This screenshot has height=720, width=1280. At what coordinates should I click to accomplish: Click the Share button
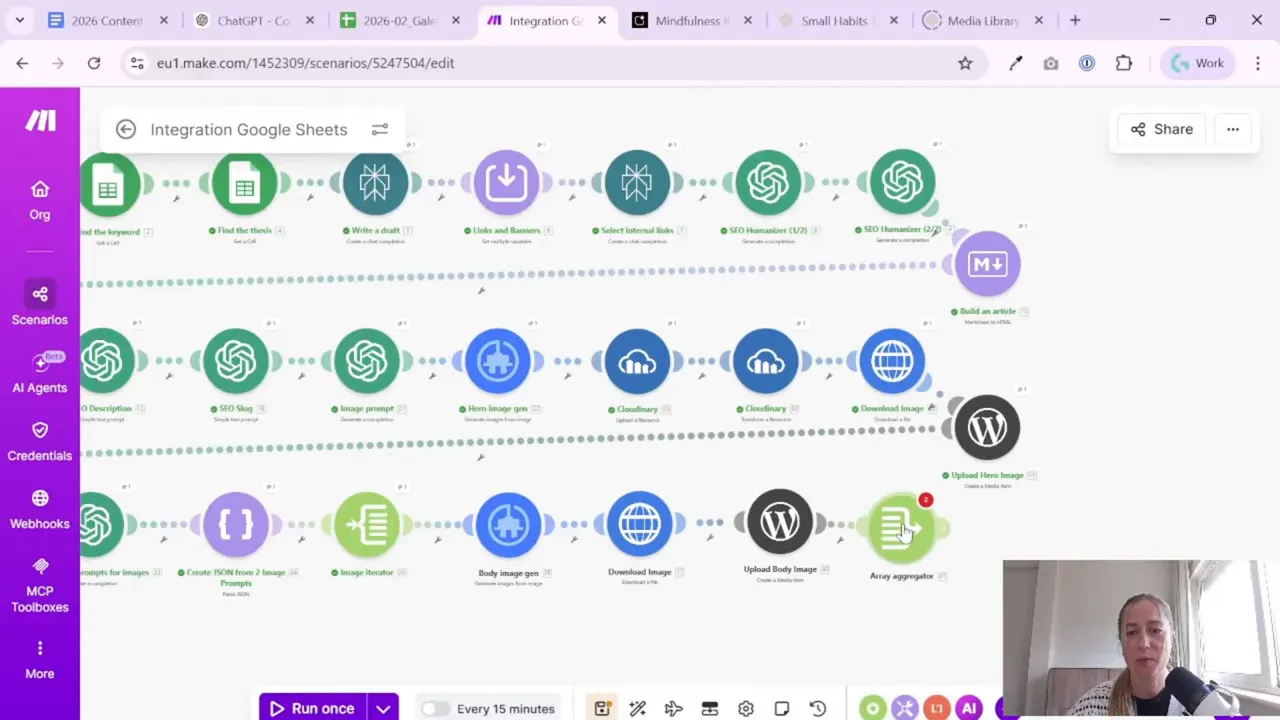pyautogui.click(x=1161, y=129)
